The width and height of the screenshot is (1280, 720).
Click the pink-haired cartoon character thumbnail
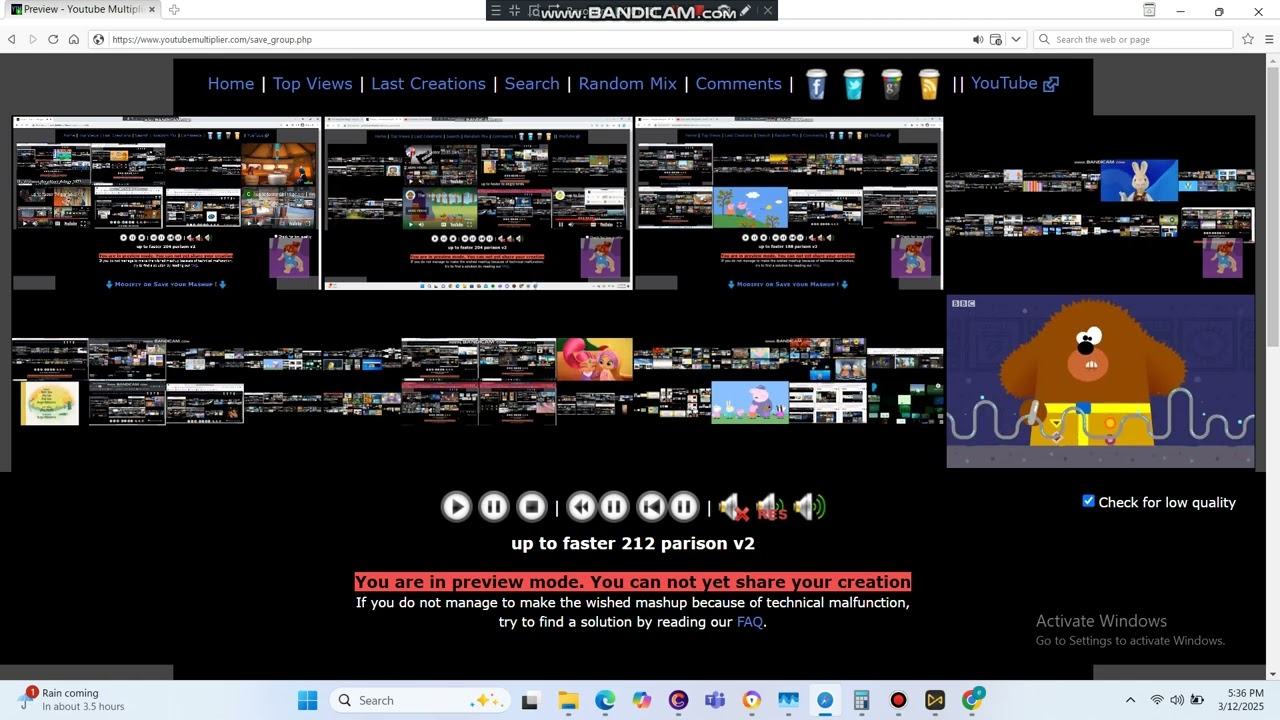[594, 360]
